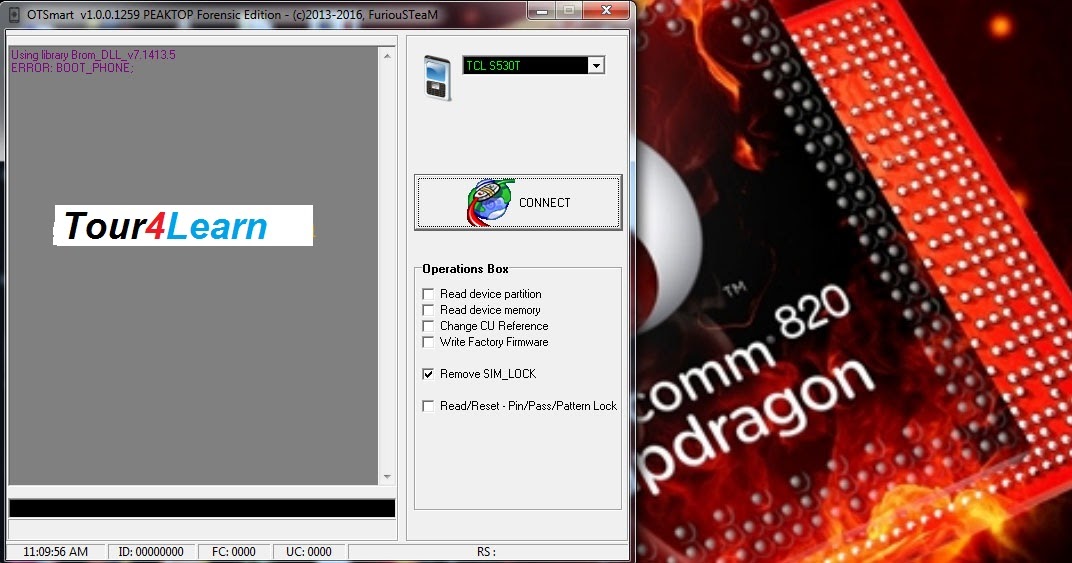Click the OTSmart title bar app icon
The width and height of the screenshot is (1072, 563).
coord(14,14)
